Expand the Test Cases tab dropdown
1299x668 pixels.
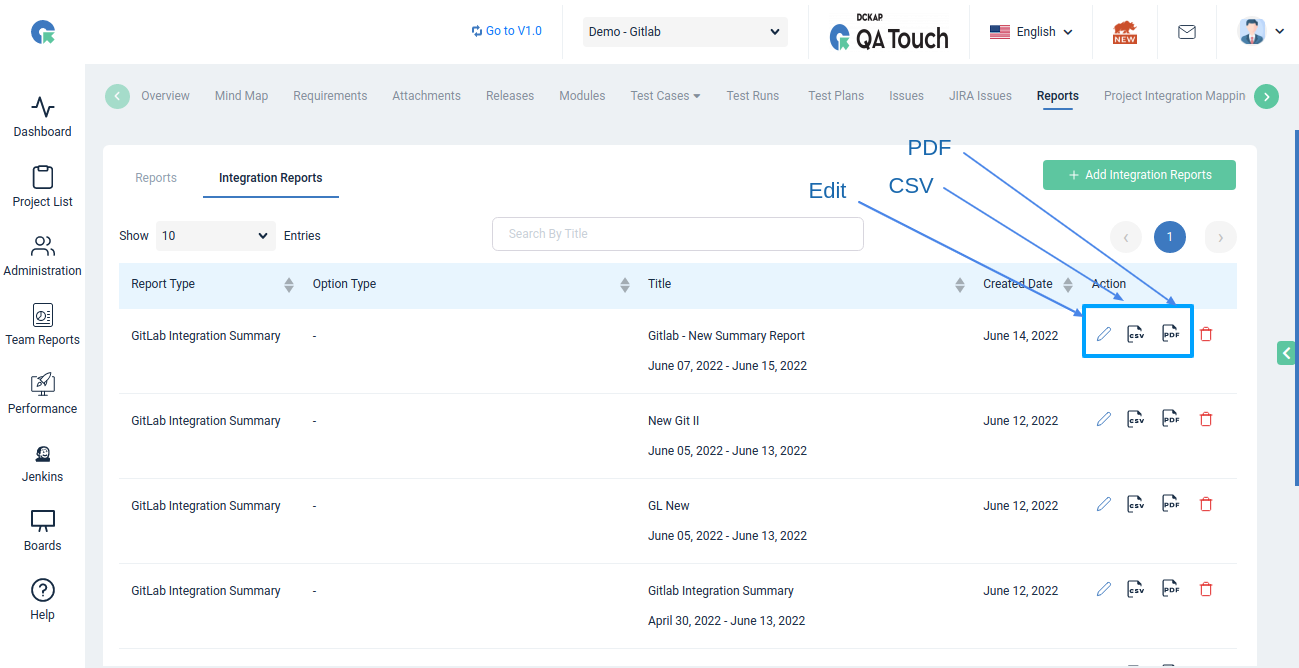(x=665, y=96)
